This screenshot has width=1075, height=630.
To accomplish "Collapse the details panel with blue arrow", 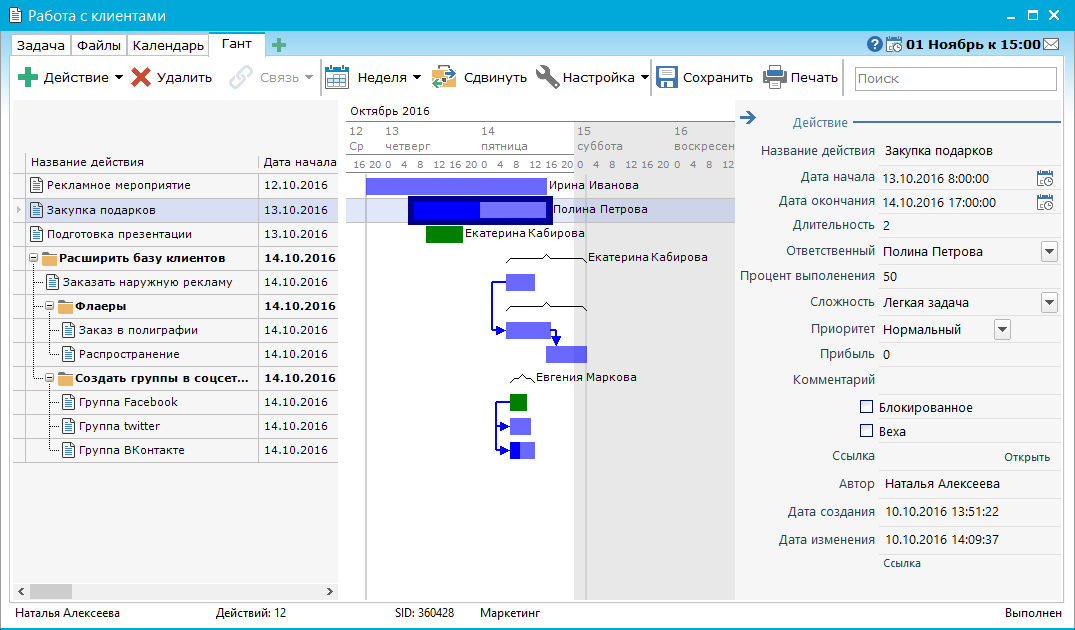I will pyautogui.click(x=748, y=118).
